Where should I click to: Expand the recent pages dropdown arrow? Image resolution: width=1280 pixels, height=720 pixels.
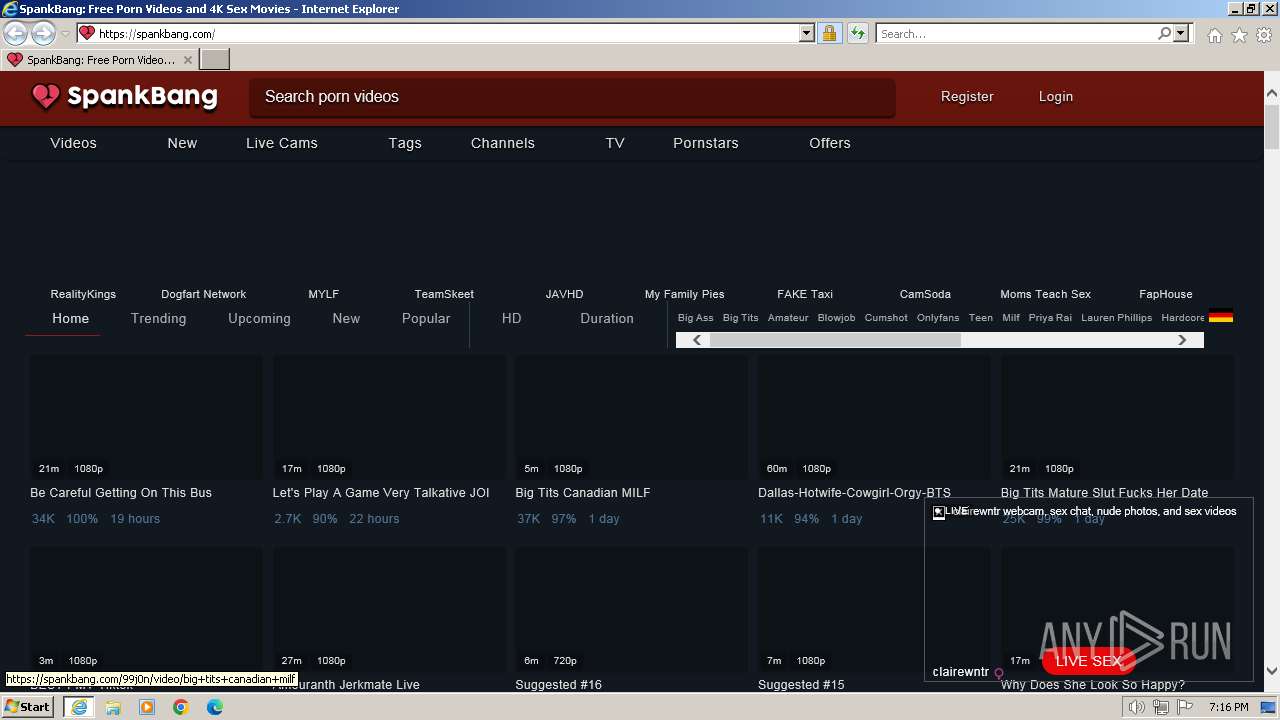click(x=65, y=34)
